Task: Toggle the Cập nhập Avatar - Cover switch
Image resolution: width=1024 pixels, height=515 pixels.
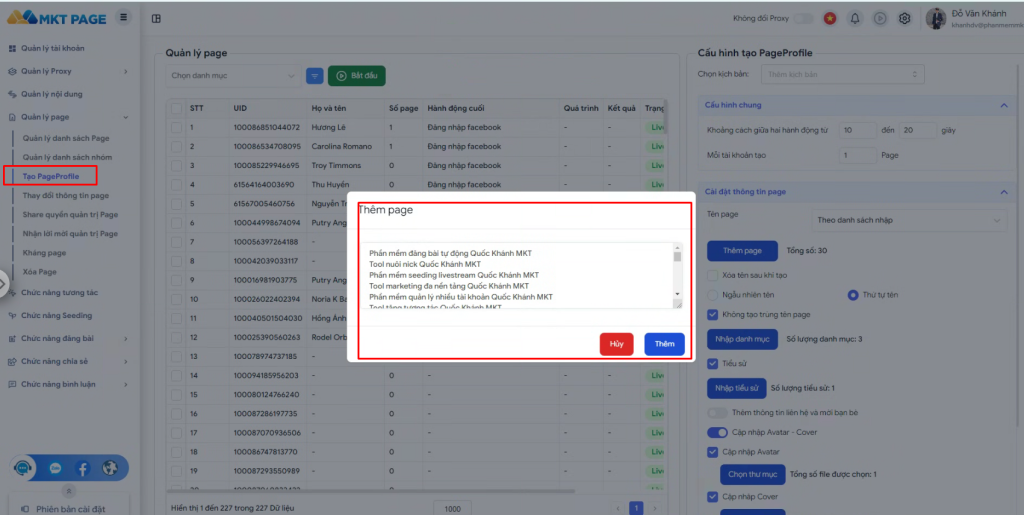Action: pyautogui.click(x=717, y=432)
